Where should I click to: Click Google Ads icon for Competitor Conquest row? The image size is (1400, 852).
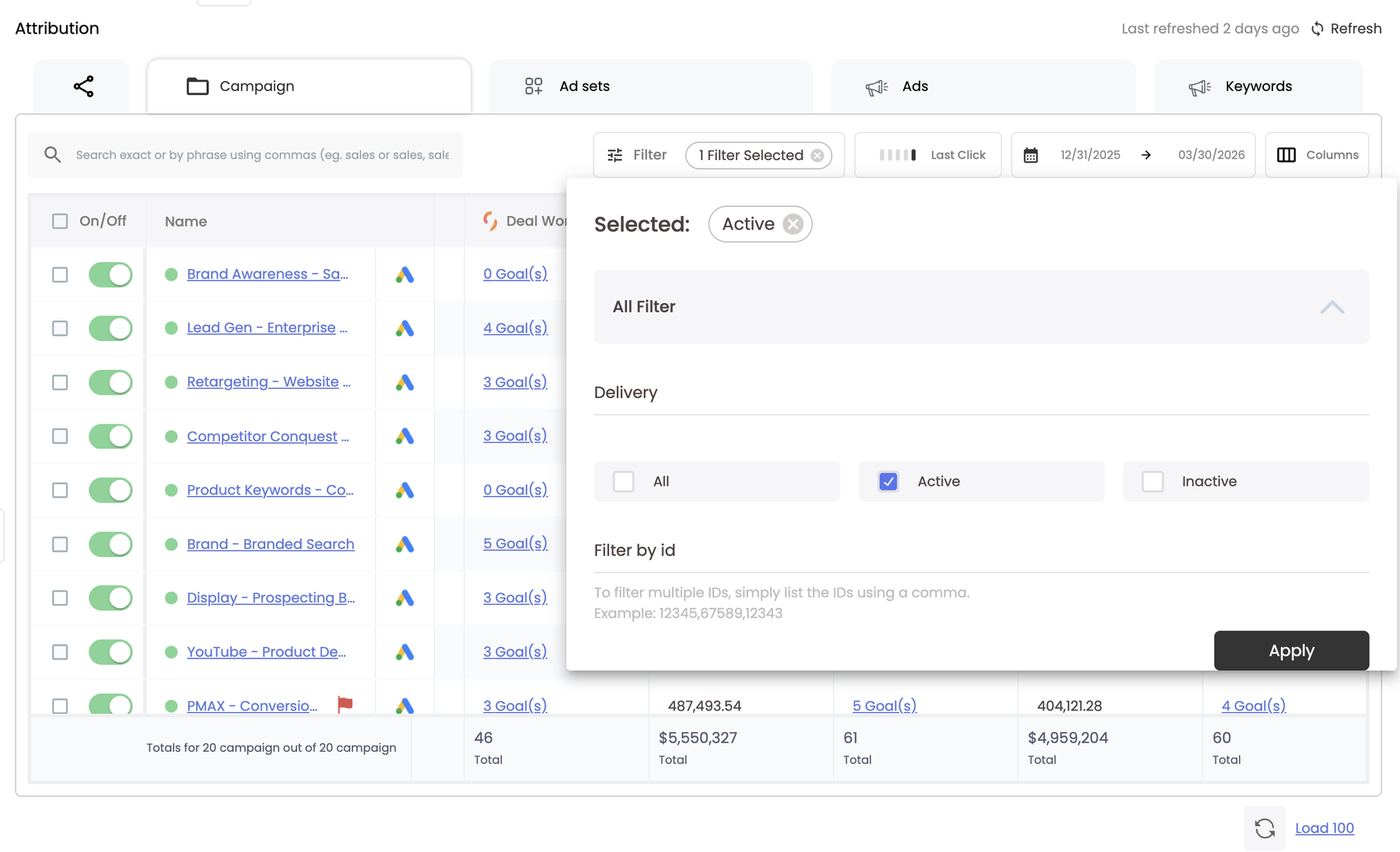tap(404, 436)
